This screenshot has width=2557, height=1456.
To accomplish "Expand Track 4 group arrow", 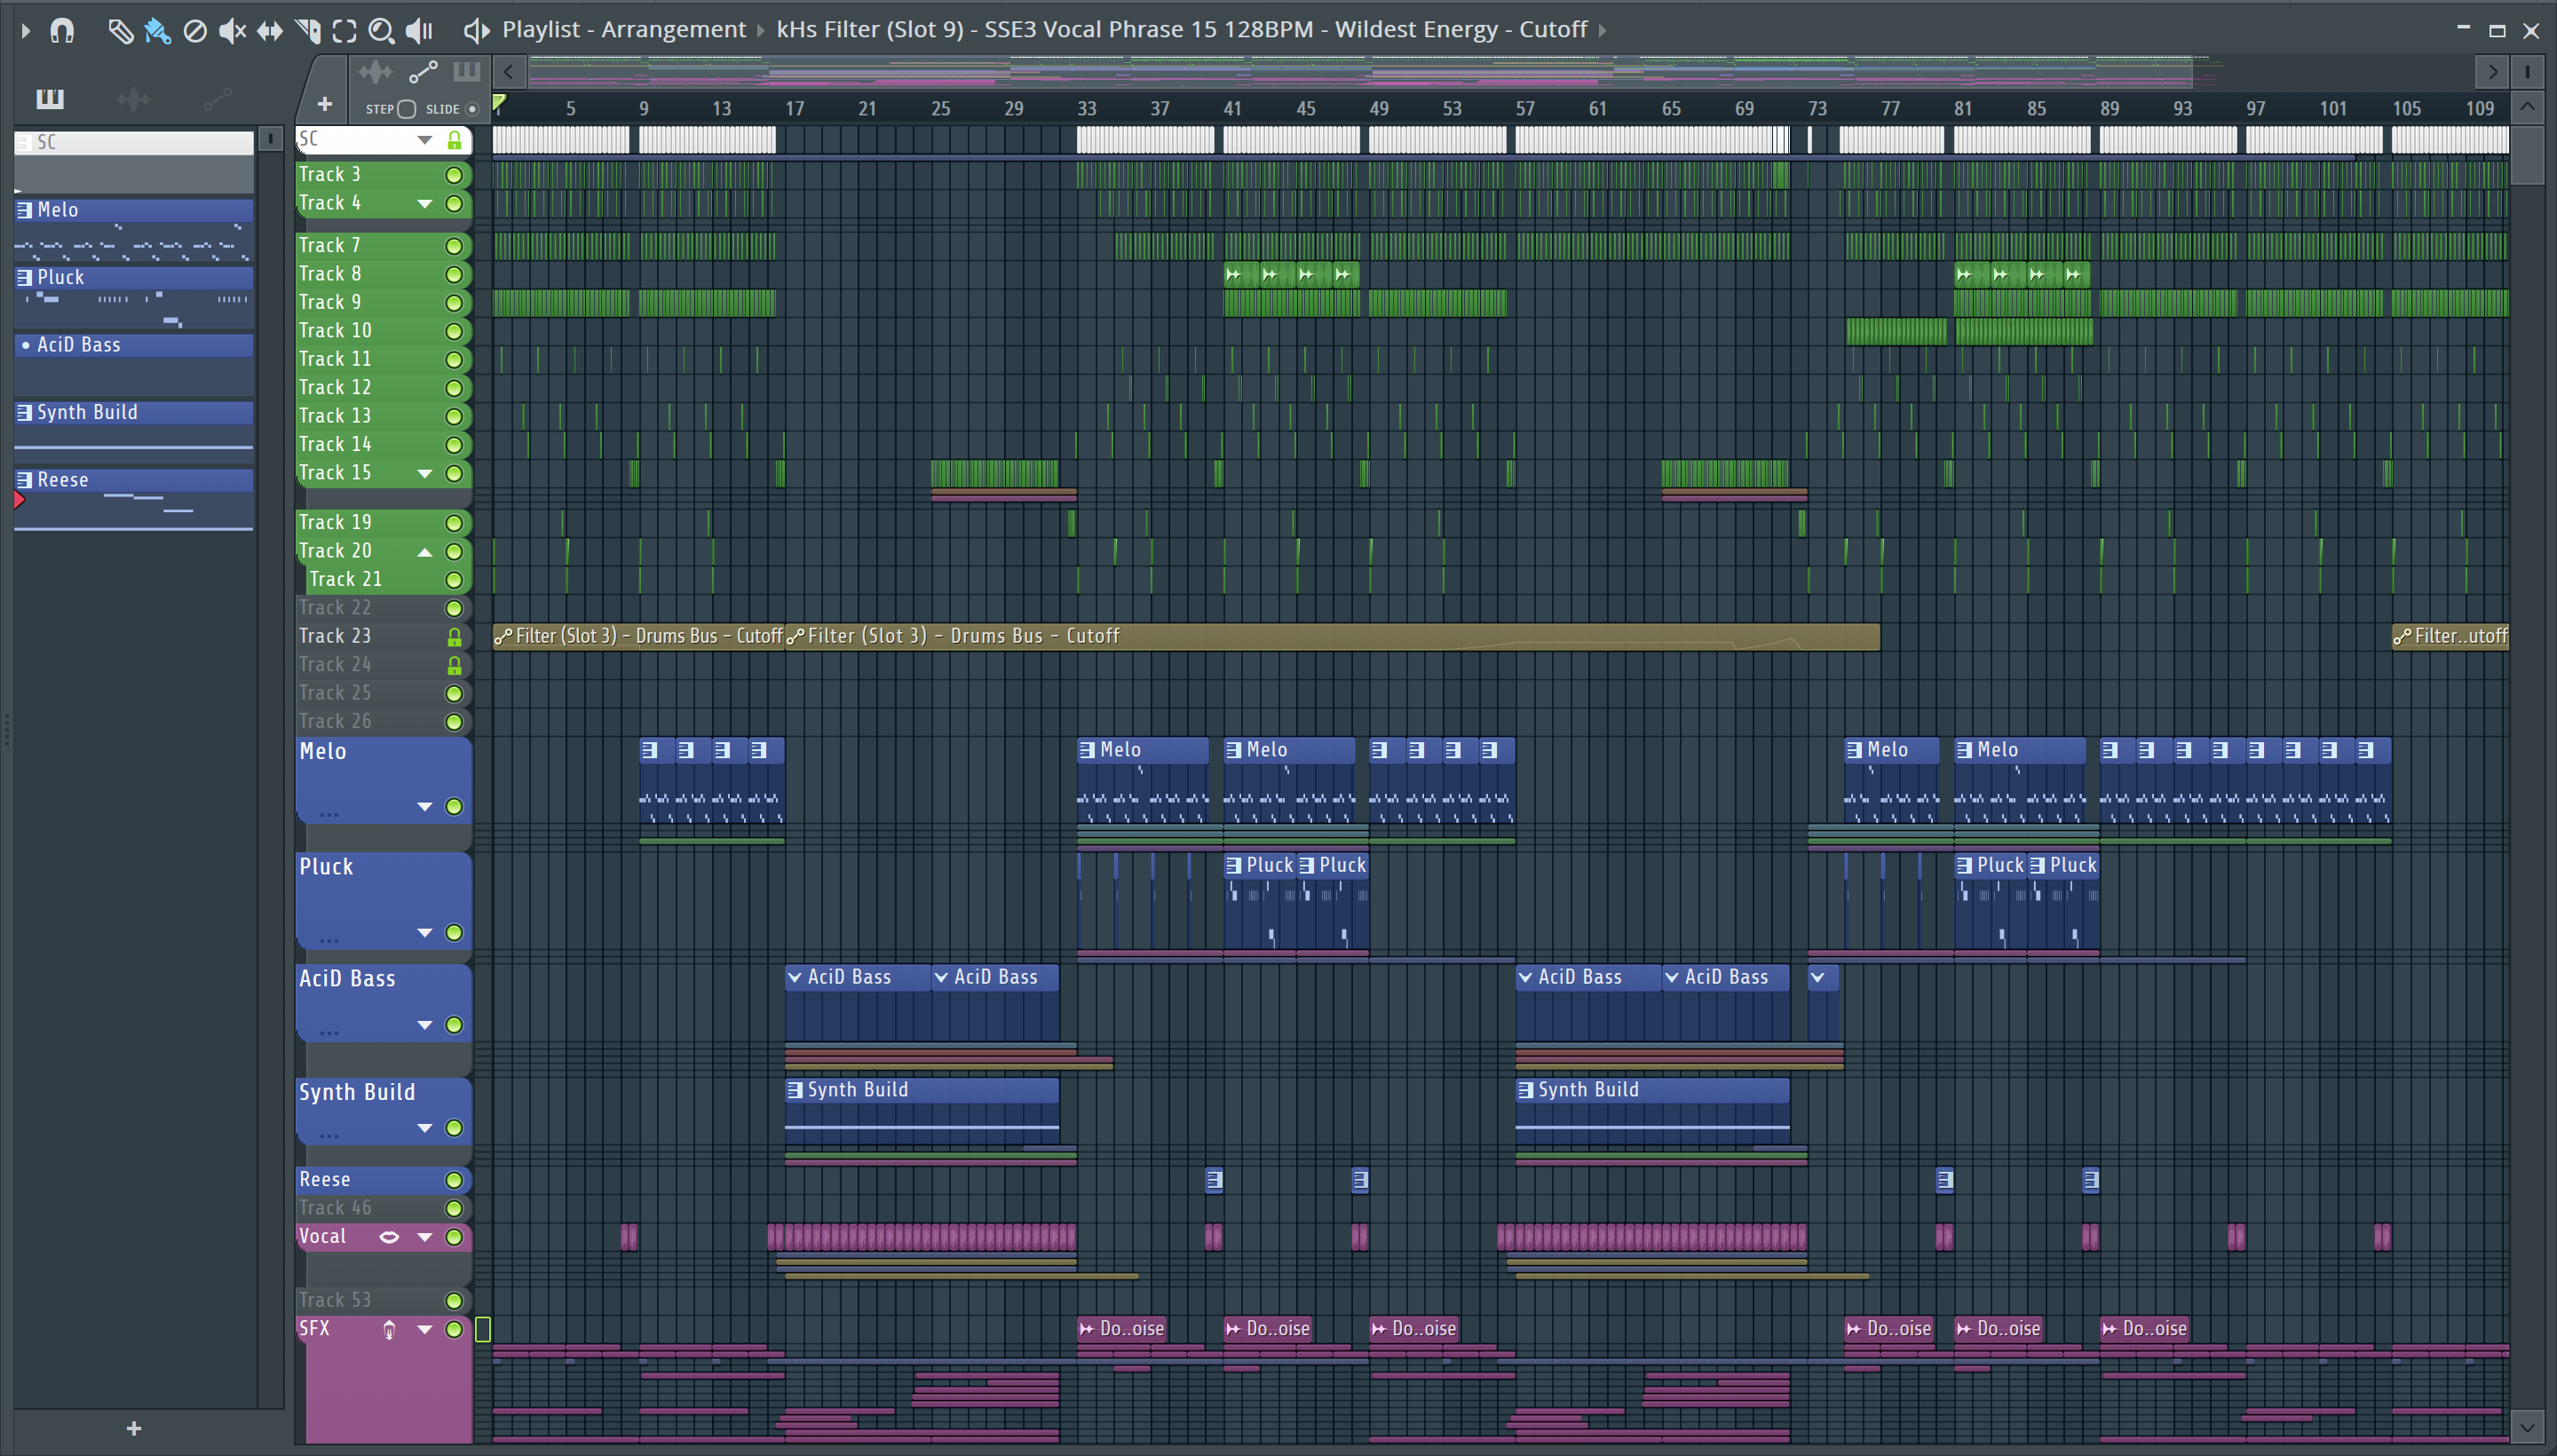I will point(425,204).
